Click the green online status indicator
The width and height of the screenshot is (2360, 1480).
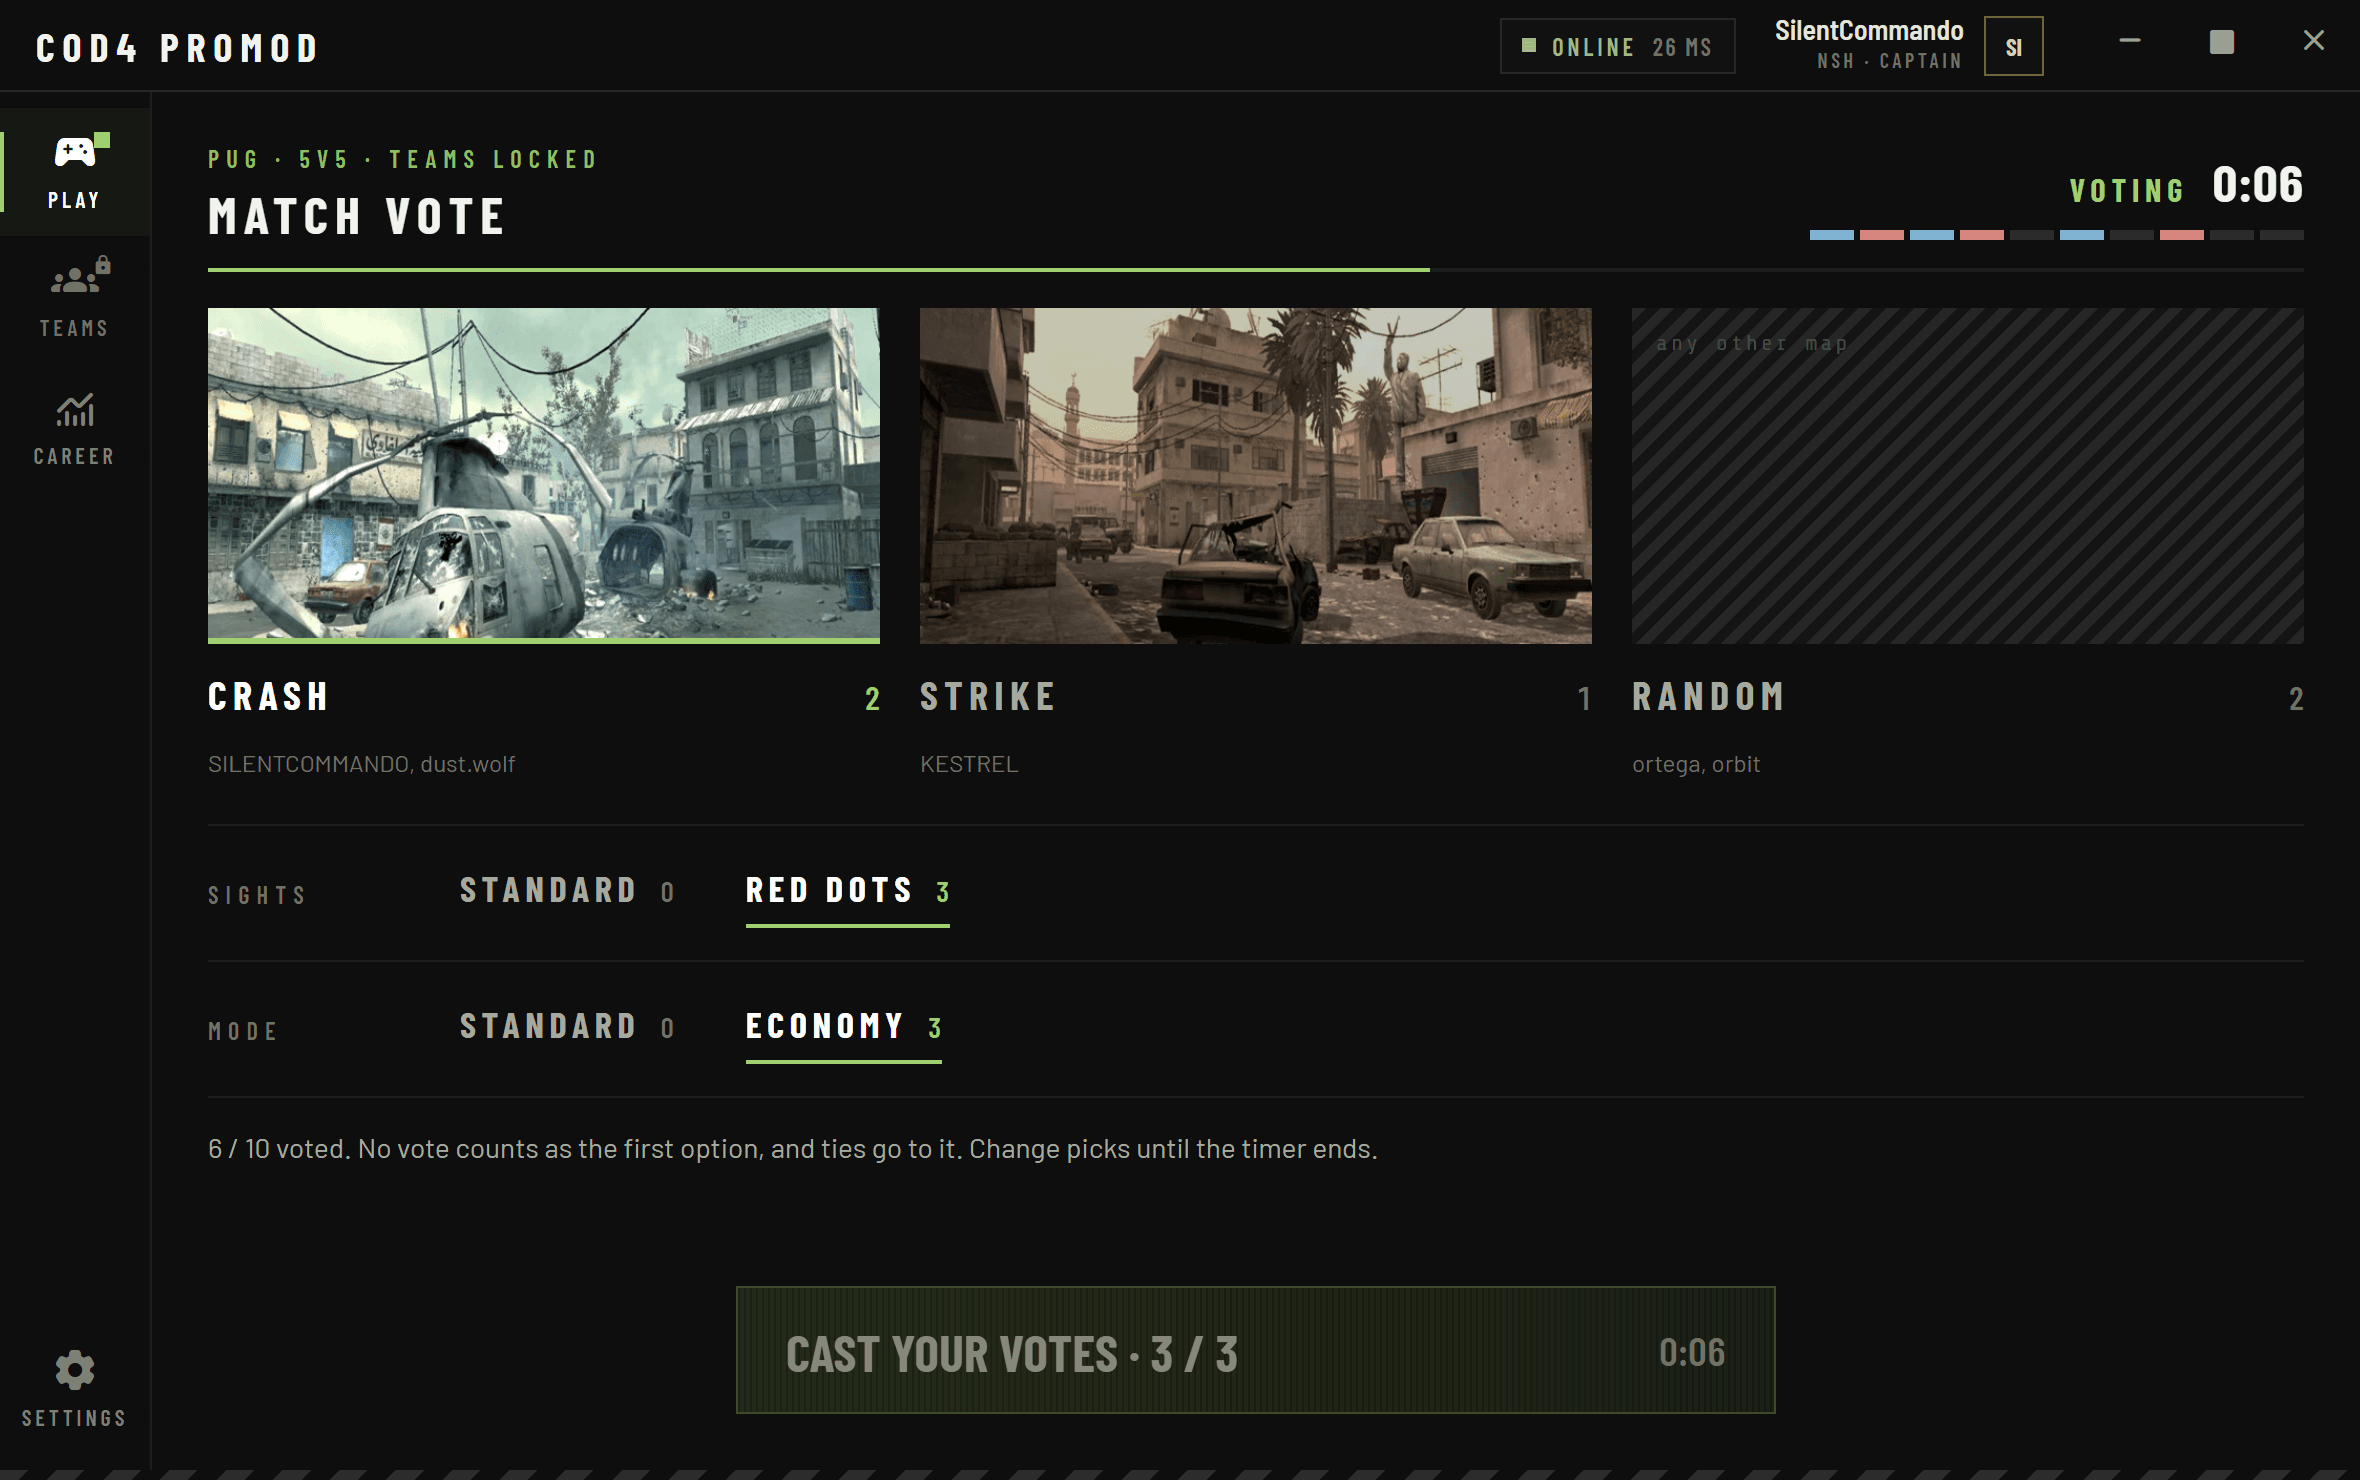click(x=1528, y=46)
